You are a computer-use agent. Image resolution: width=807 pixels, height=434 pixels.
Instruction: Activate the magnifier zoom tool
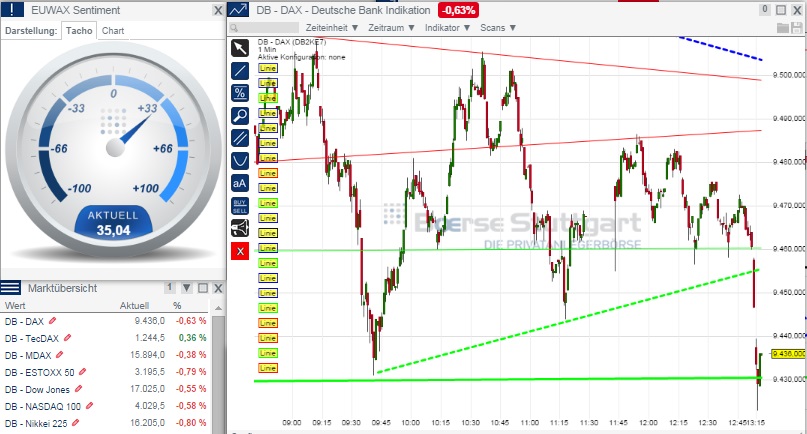point(240,116)
